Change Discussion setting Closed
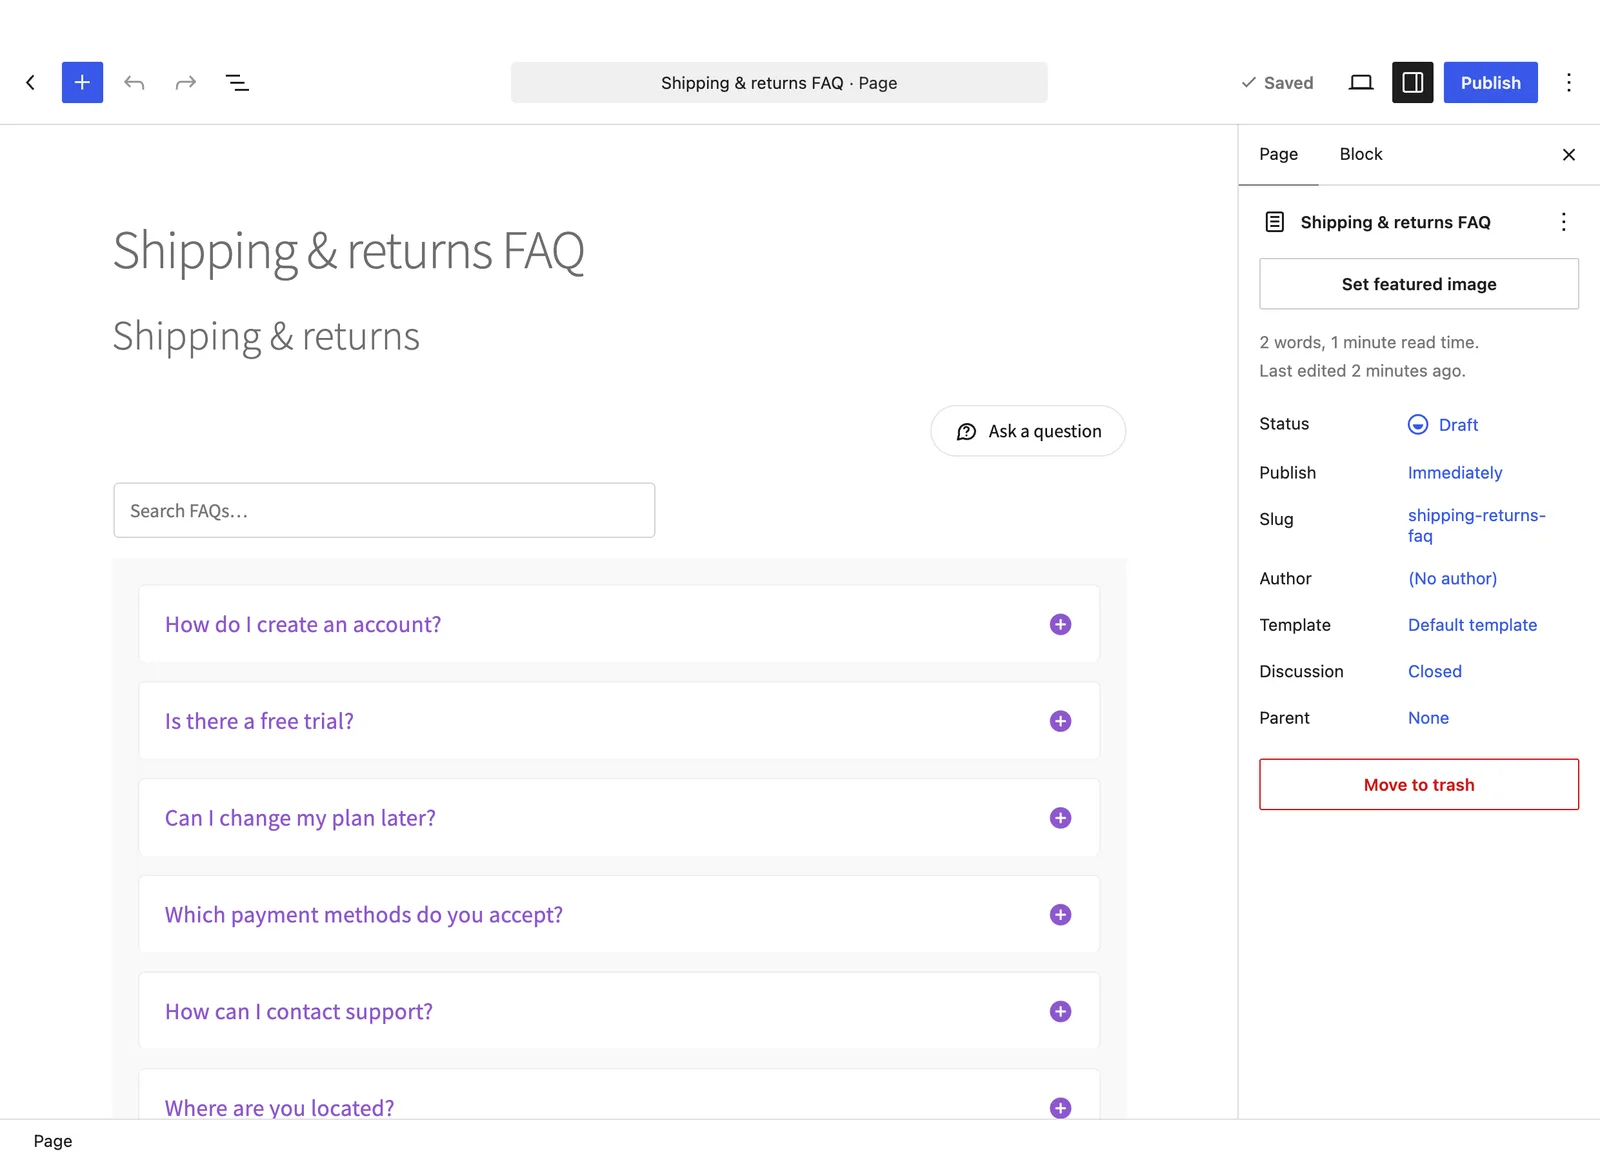The width and height of the screenshot is (1600, 1161). point(1434,671)
